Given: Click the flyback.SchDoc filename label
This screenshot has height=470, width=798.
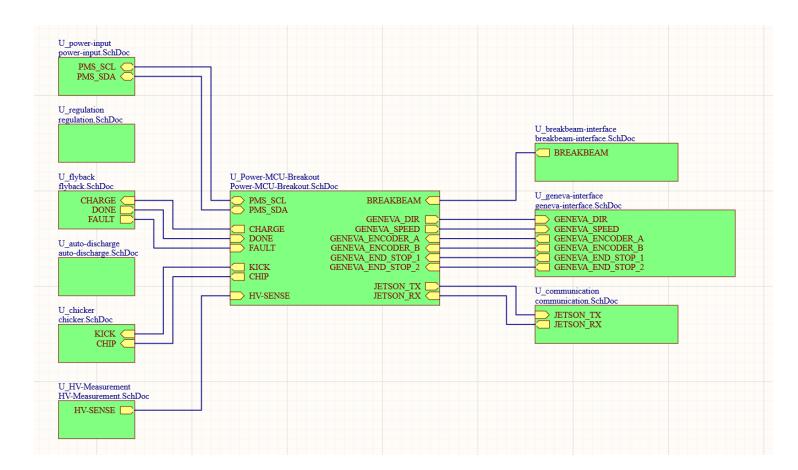Looking at the screenshot, I should point(86,186).
